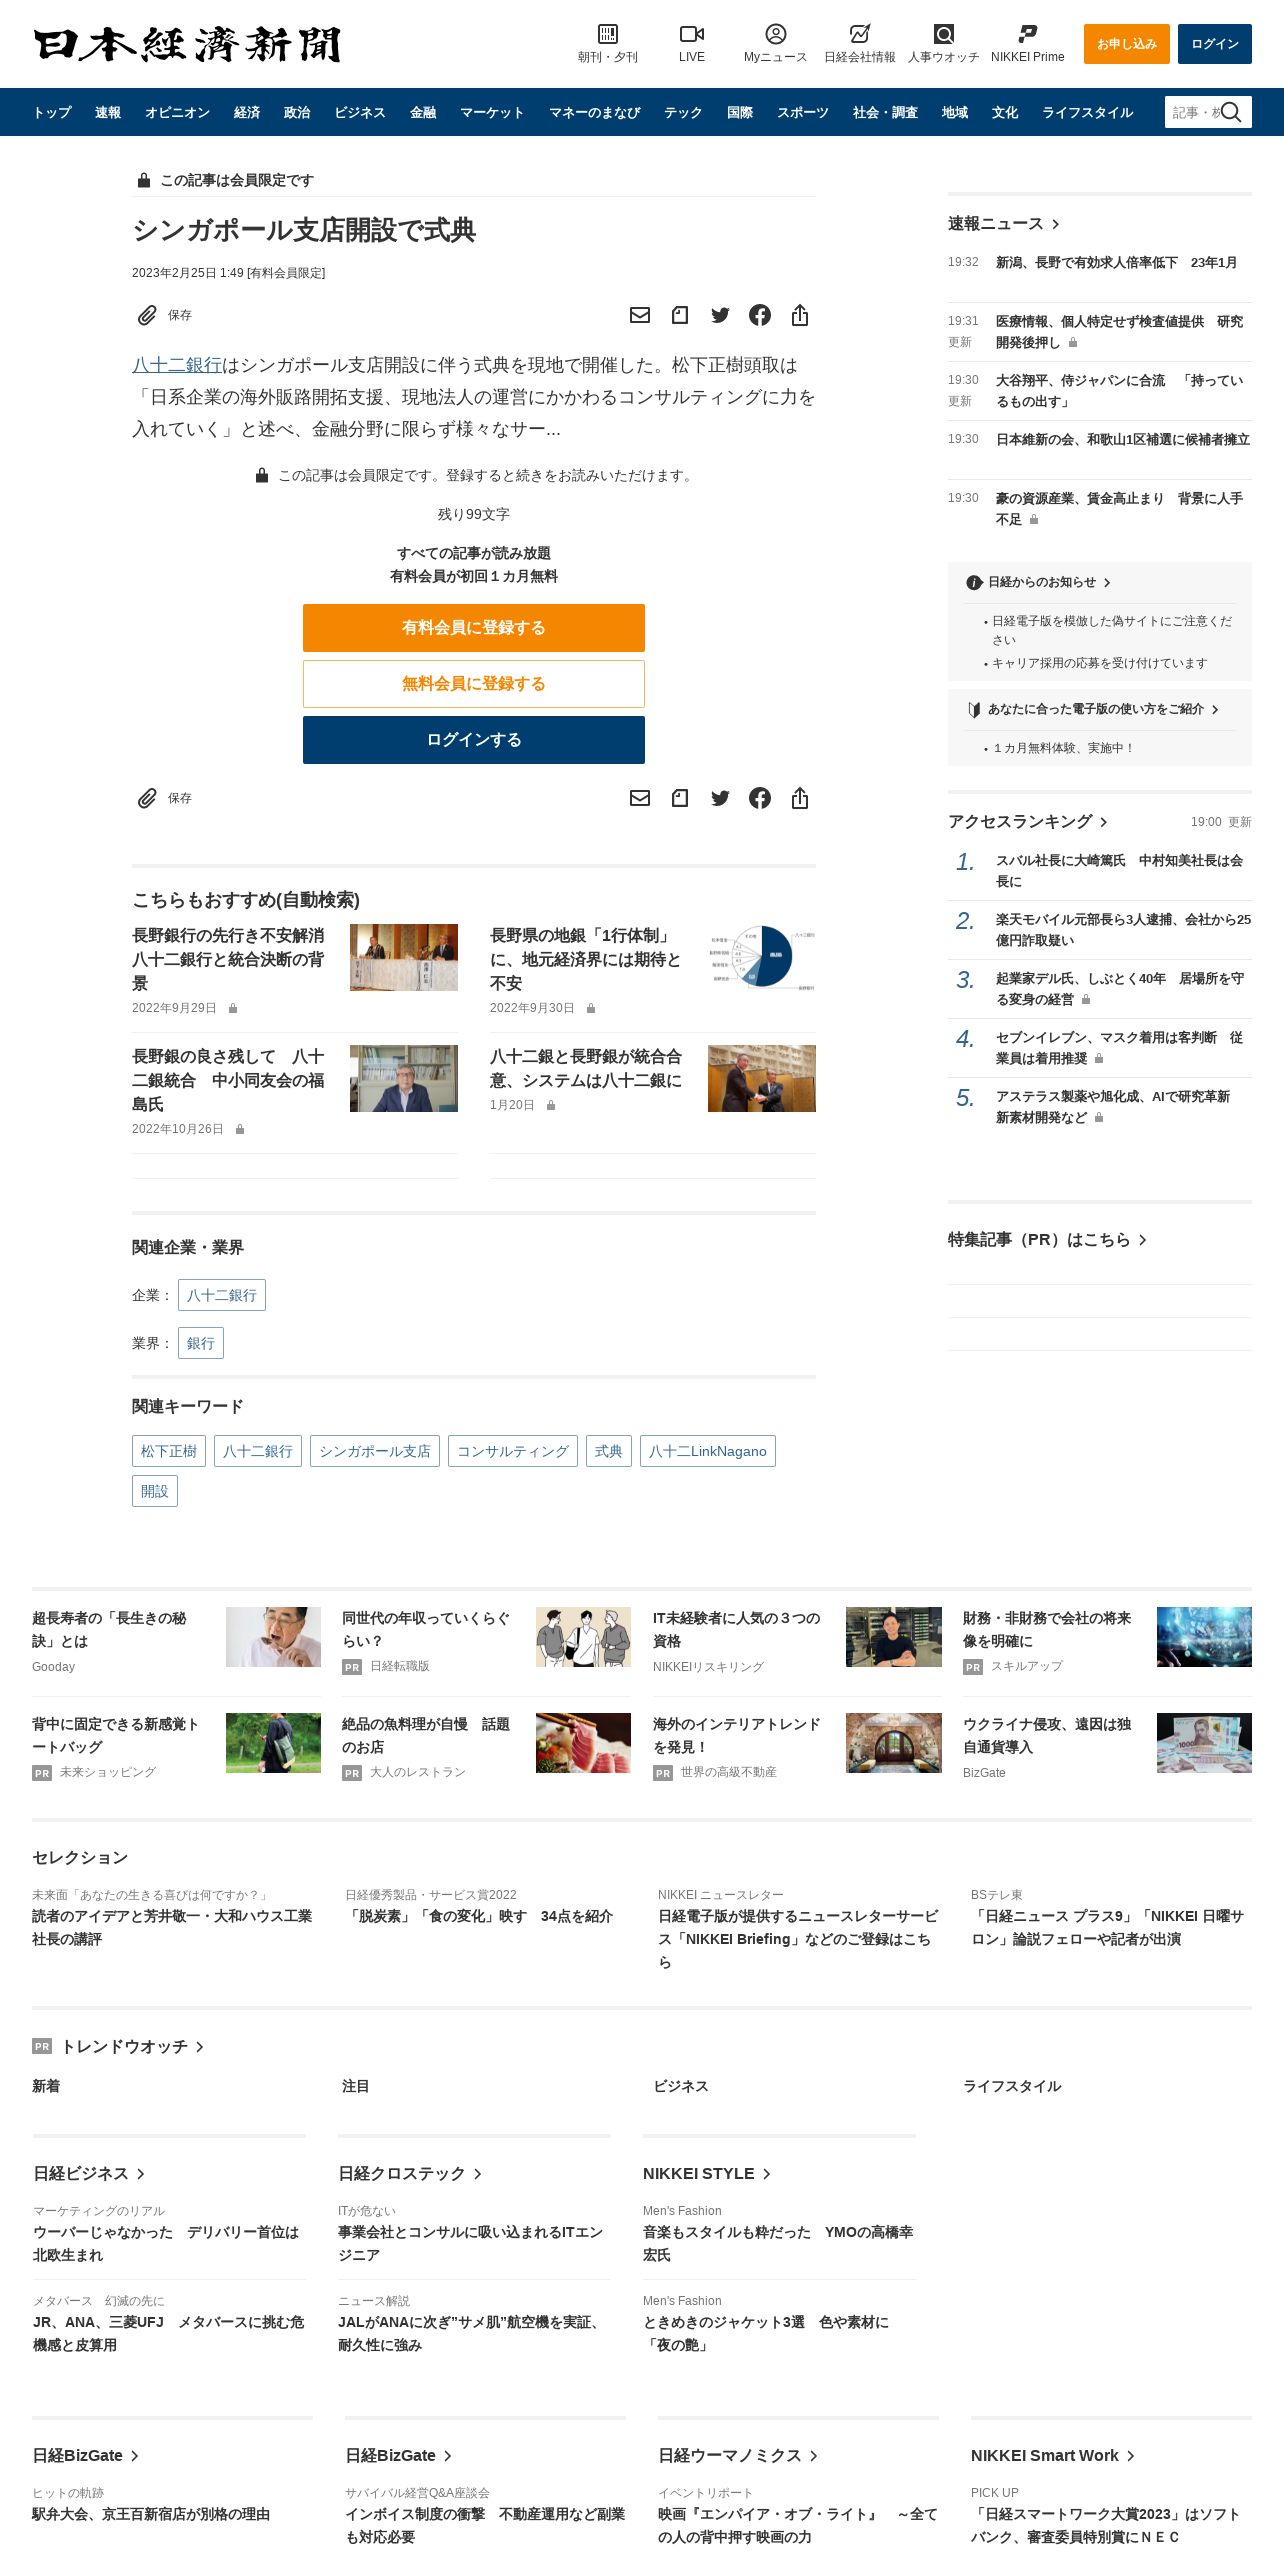The width and height of the screenshot is (1284, 2568).
Task: Open the Myニュース profile icon
Action: [x=775, y=34]
